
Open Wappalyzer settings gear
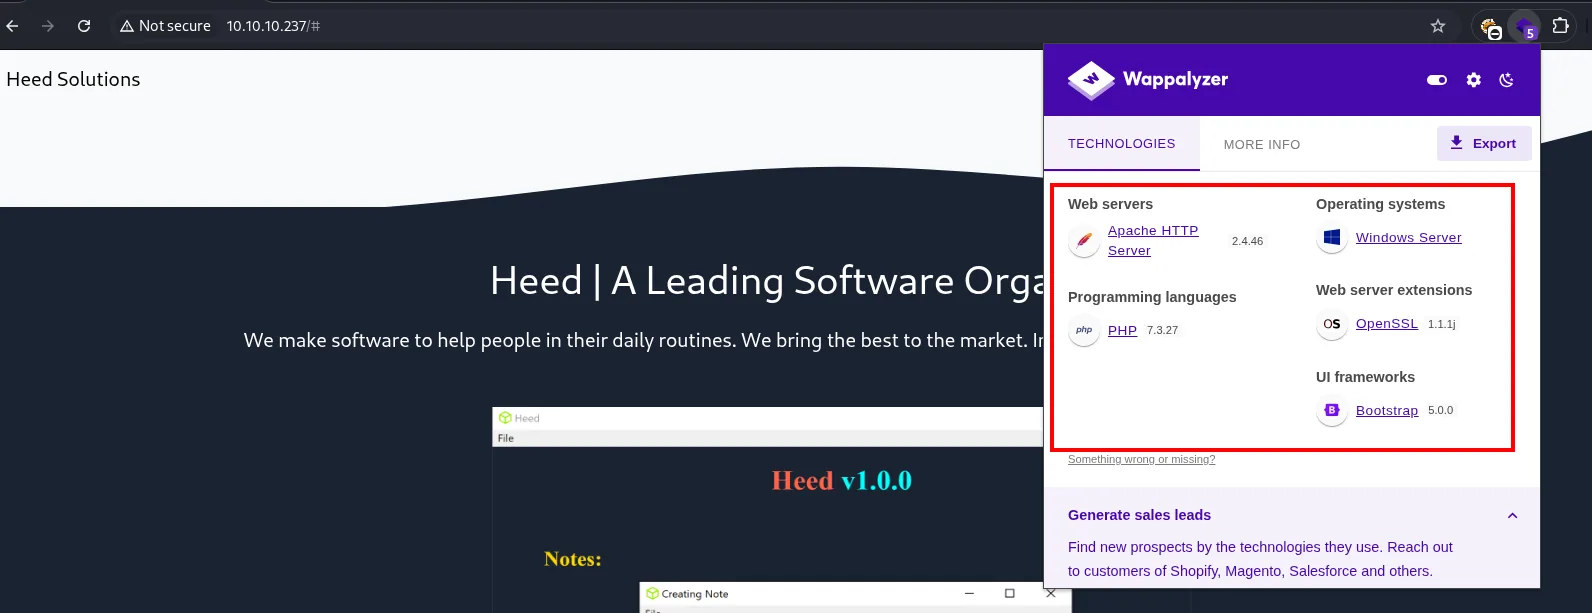click(x=1473, y=80)
